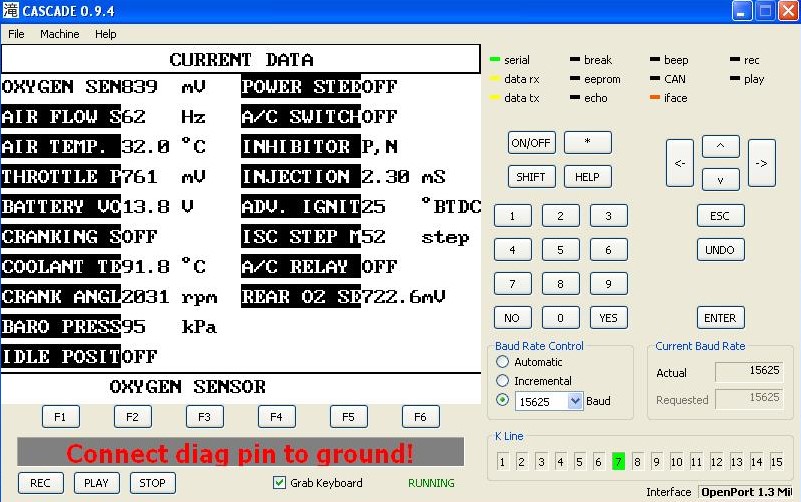Click the HELP keypad button
This screenshot has height=502, width=801.
point(587,177)
